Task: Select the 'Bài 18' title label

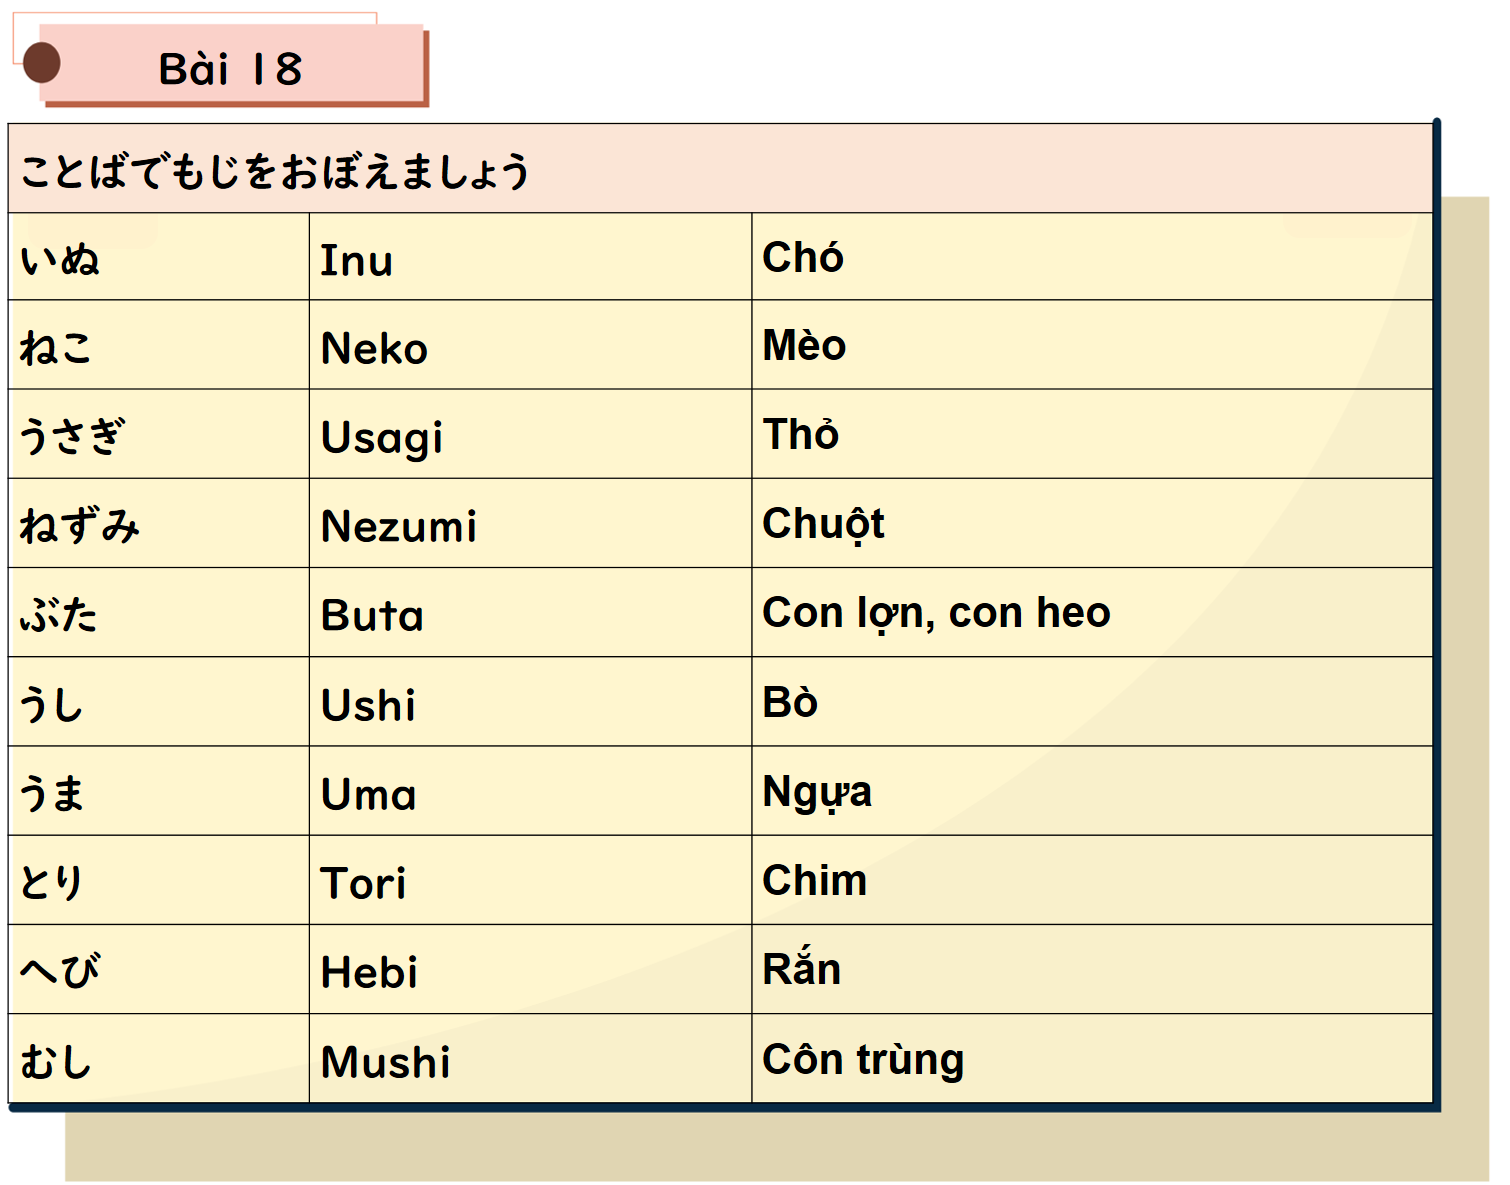Action: [x=231, y=69]
